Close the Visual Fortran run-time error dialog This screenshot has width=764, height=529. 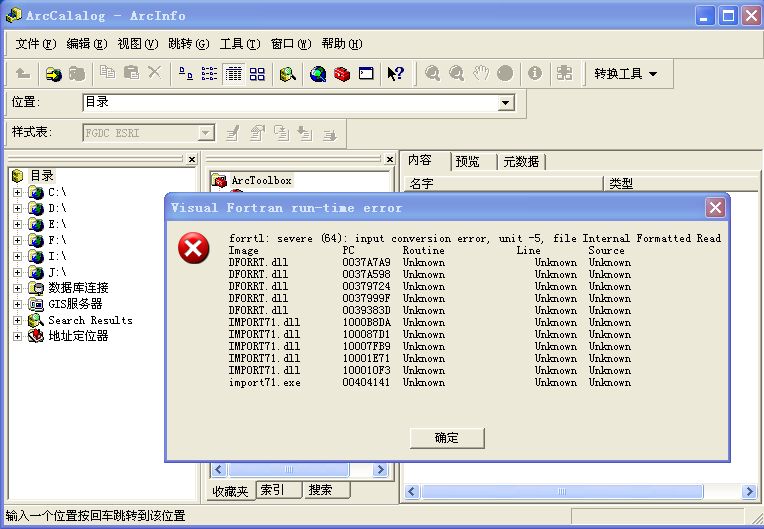pyautogui.click(x=715, y=208)
